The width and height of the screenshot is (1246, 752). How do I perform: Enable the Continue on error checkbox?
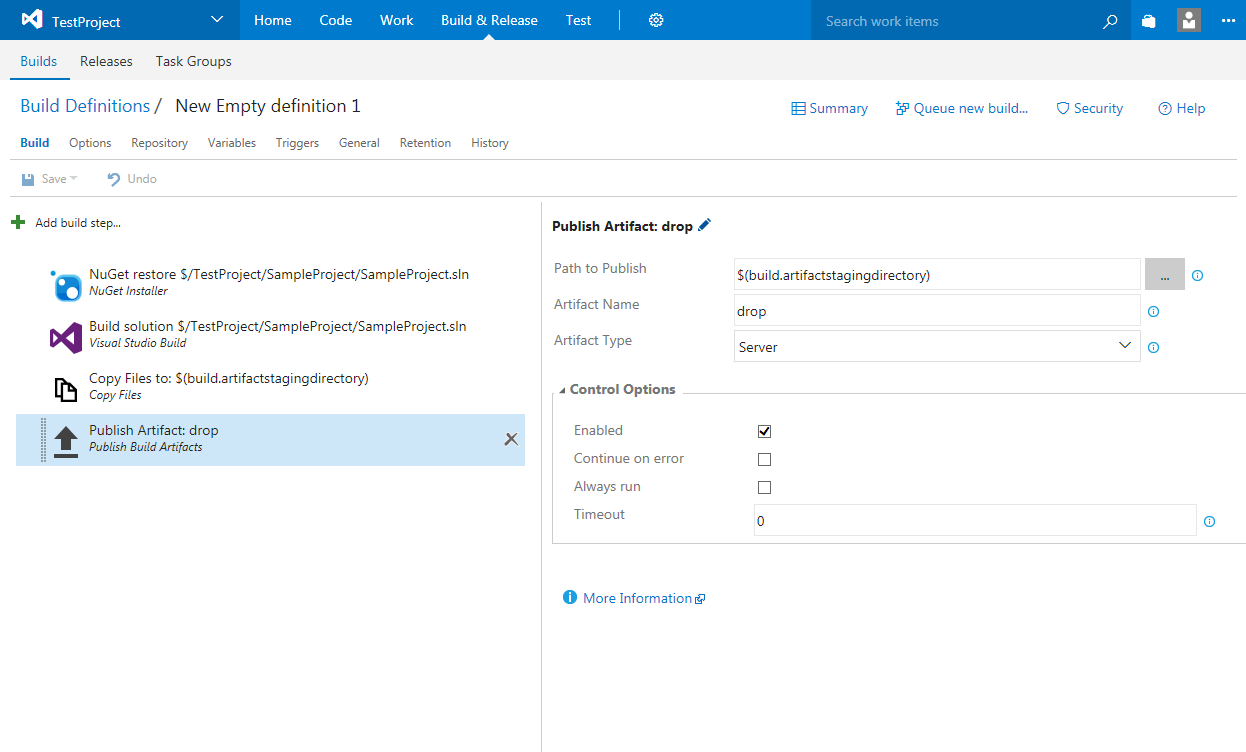764,460
